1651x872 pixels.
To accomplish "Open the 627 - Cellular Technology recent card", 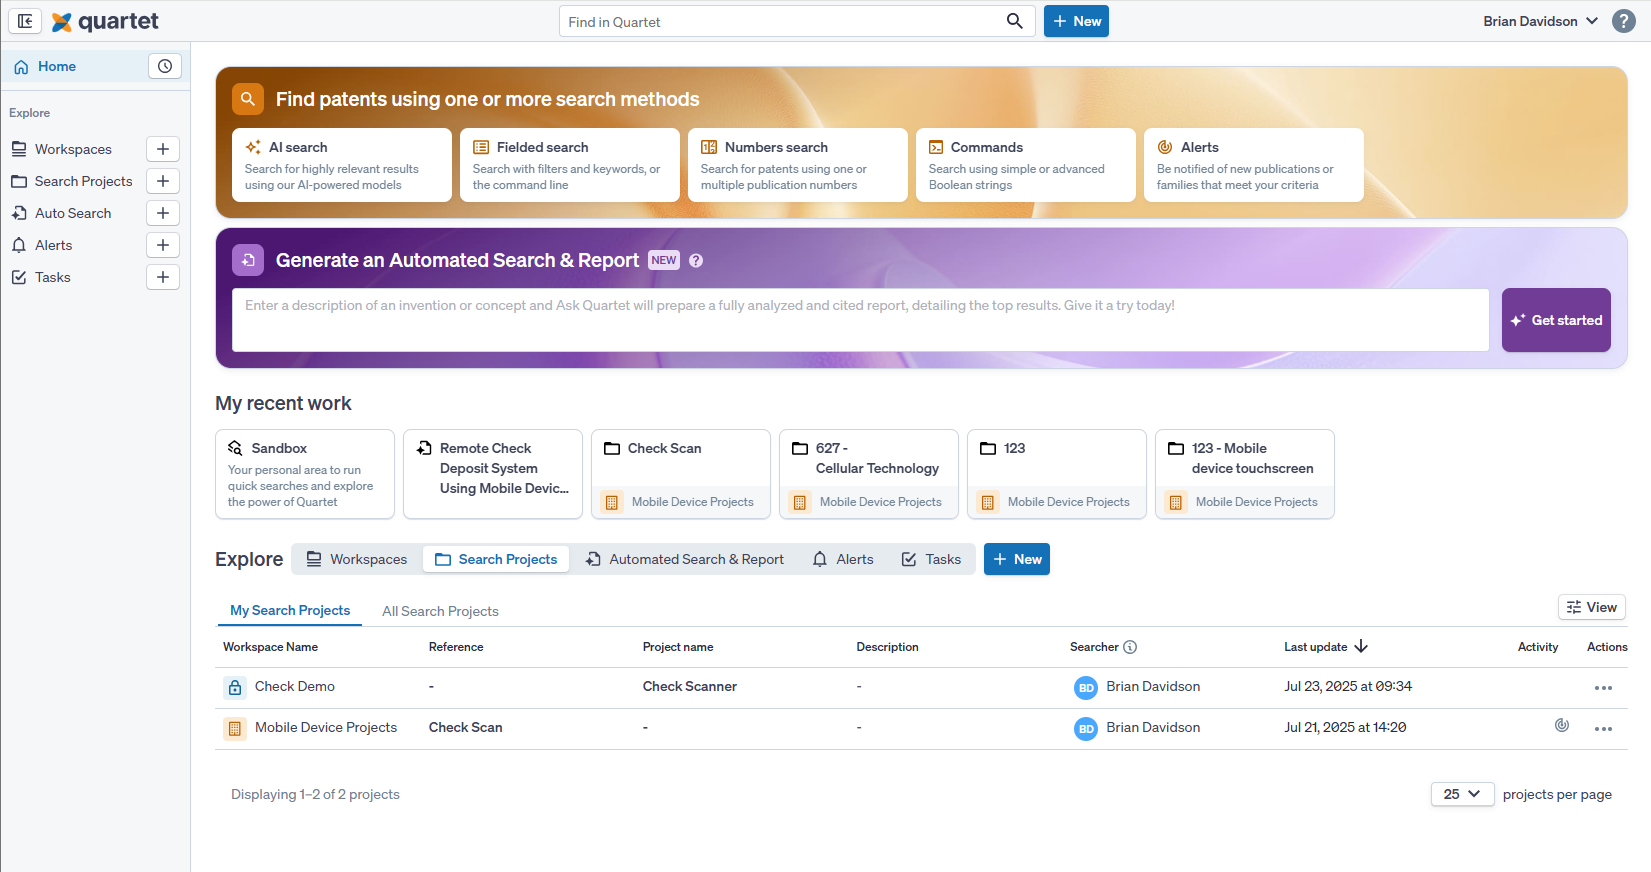I will 869,474.
